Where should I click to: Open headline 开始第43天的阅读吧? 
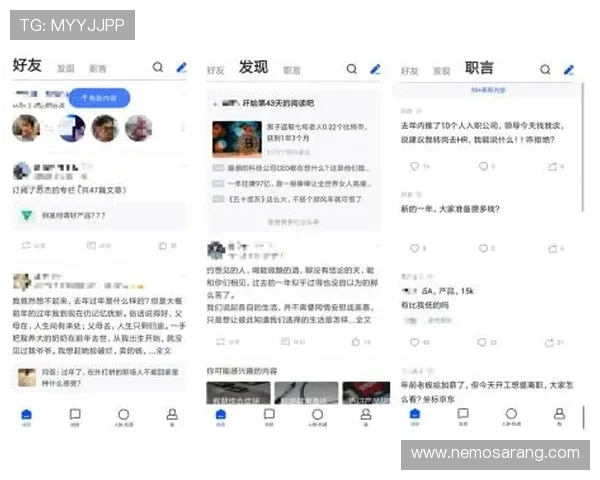point(279,103)
